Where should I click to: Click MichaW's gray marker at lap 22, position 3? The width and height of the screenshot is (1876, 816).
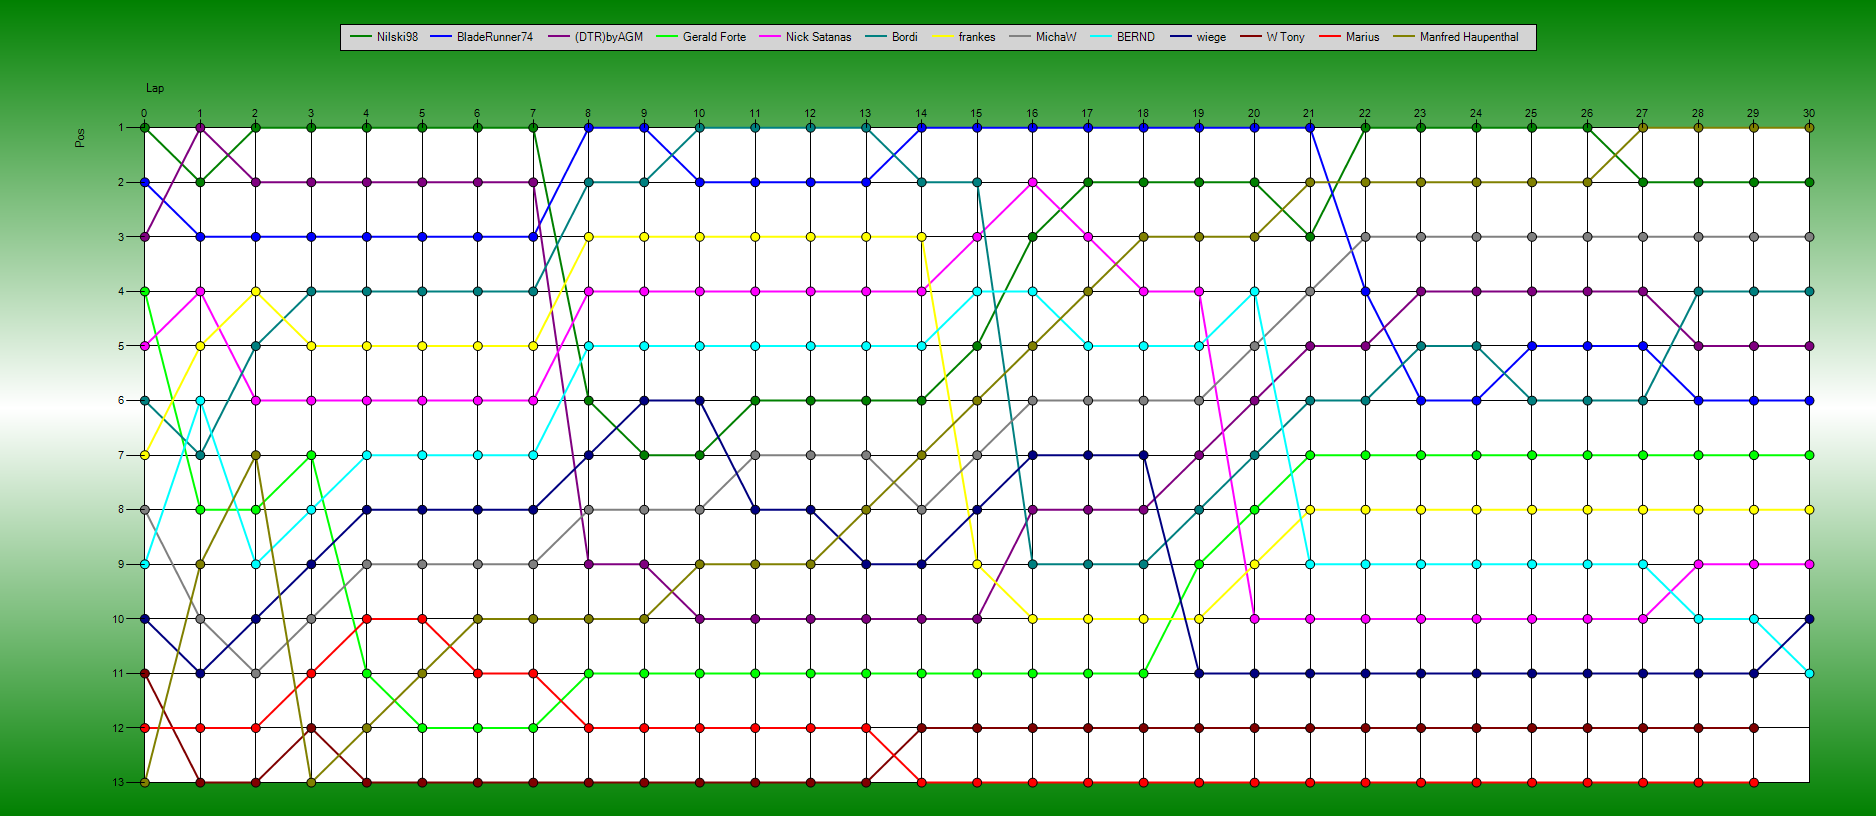pos(1365,237)
